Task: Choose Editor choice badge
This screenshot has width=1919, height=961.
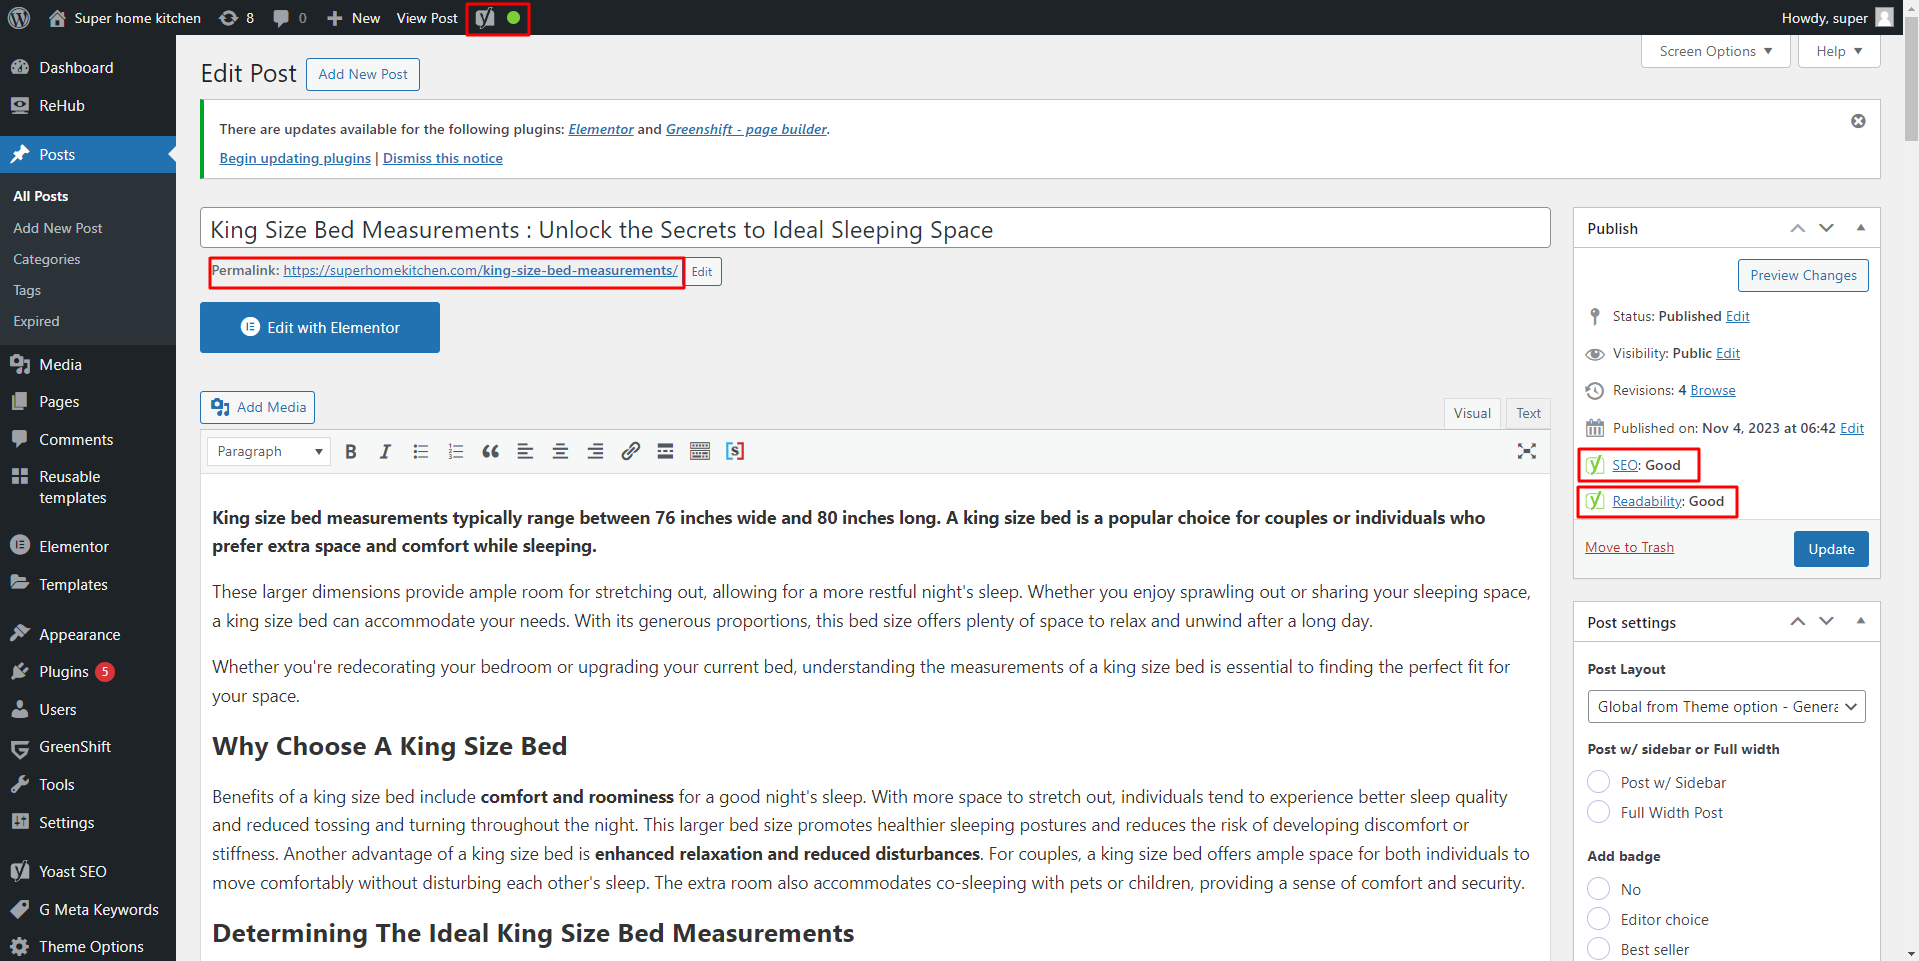Action: [1597, 919]
